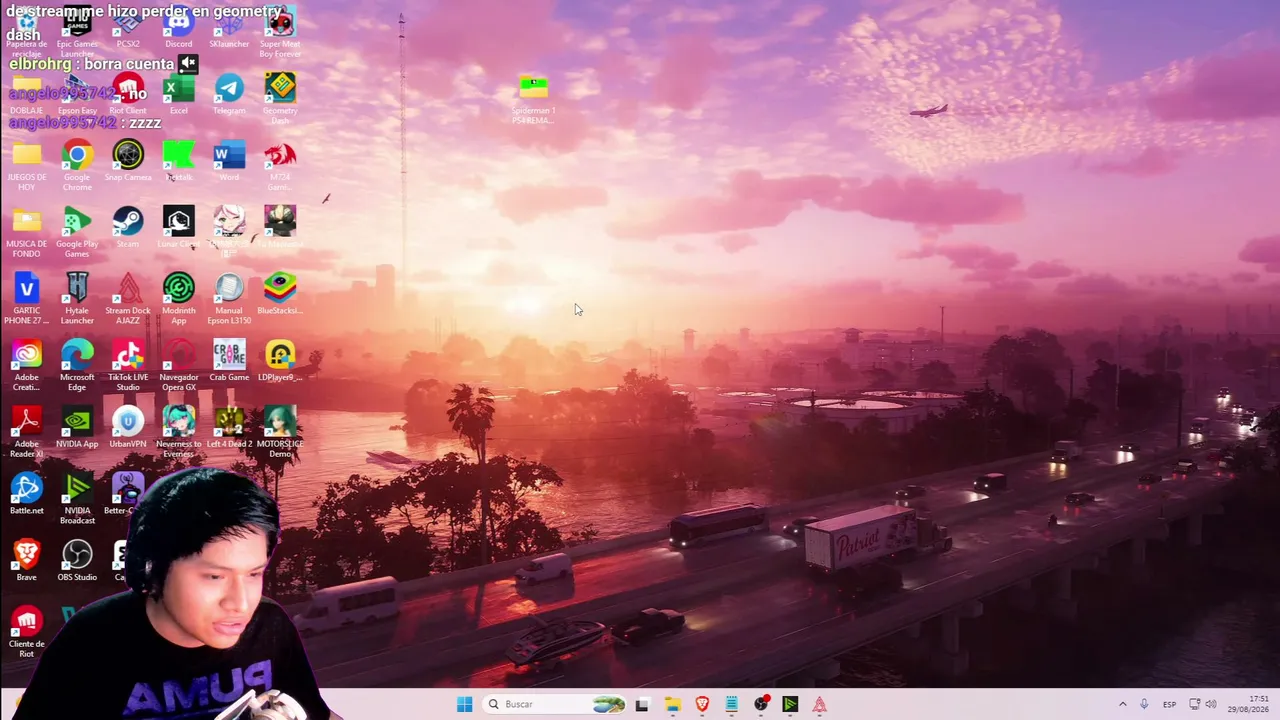Screen dimensions: 1280x720
Task: Open the Windows Start menu
Action: click(464, 704)
